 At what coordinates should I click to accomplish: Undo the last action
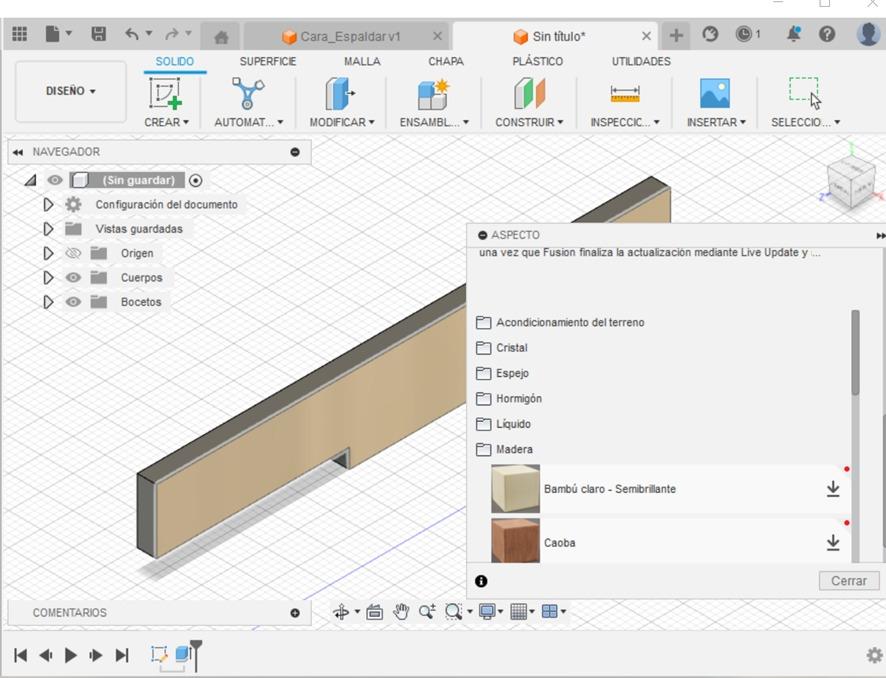pyautogui.click(x=132, y=34)
